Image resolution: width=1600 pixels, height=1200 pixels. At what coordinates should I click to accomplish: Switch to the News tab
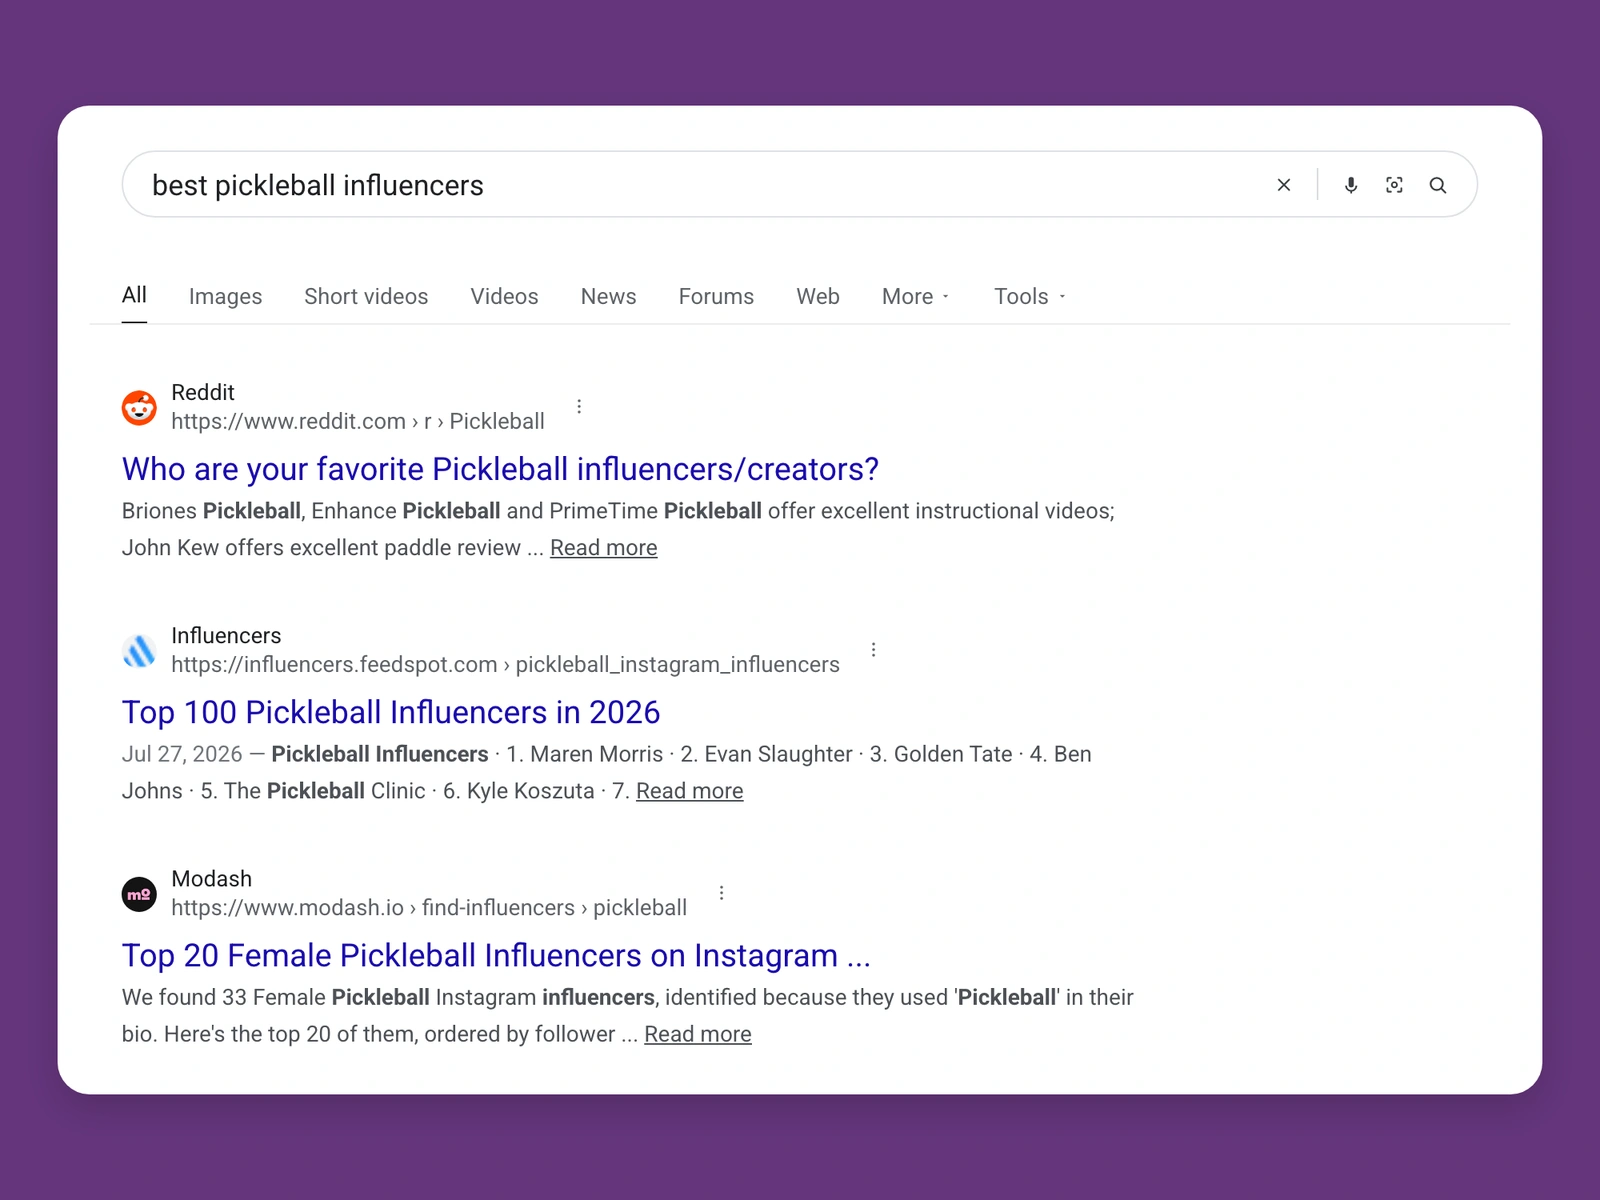pyautogui.click(x=608, y=296)
